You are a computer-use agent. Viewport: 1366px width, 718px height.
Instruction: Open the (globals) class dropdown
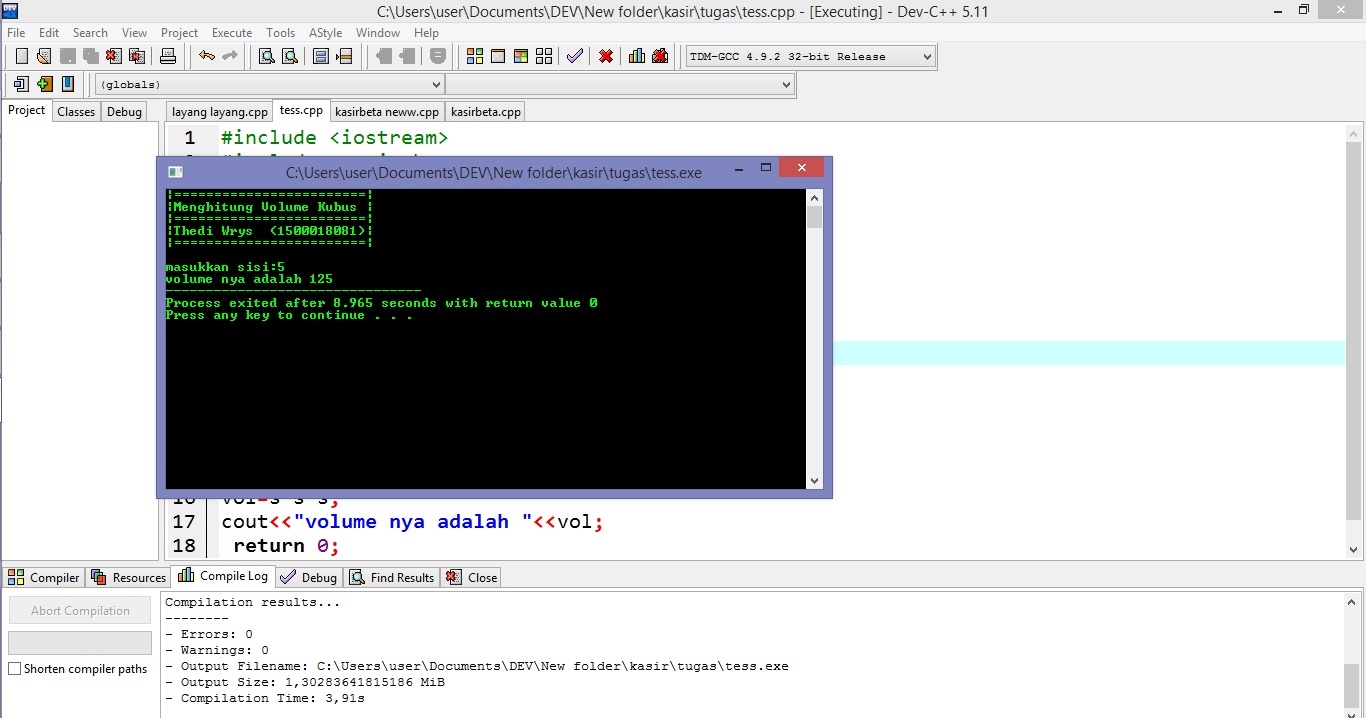coord(269,84)
